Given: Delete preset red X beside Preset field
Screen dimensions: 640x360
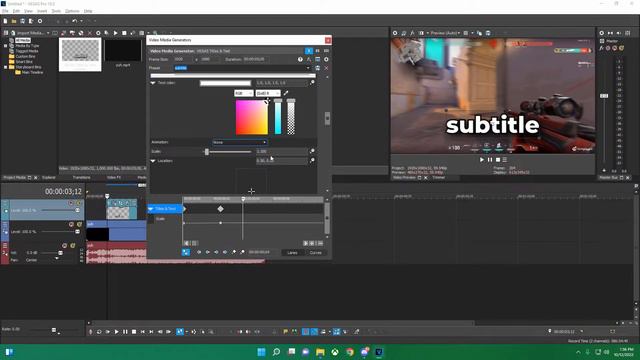Looking at the screenshot, I should [x=326, y=68].
